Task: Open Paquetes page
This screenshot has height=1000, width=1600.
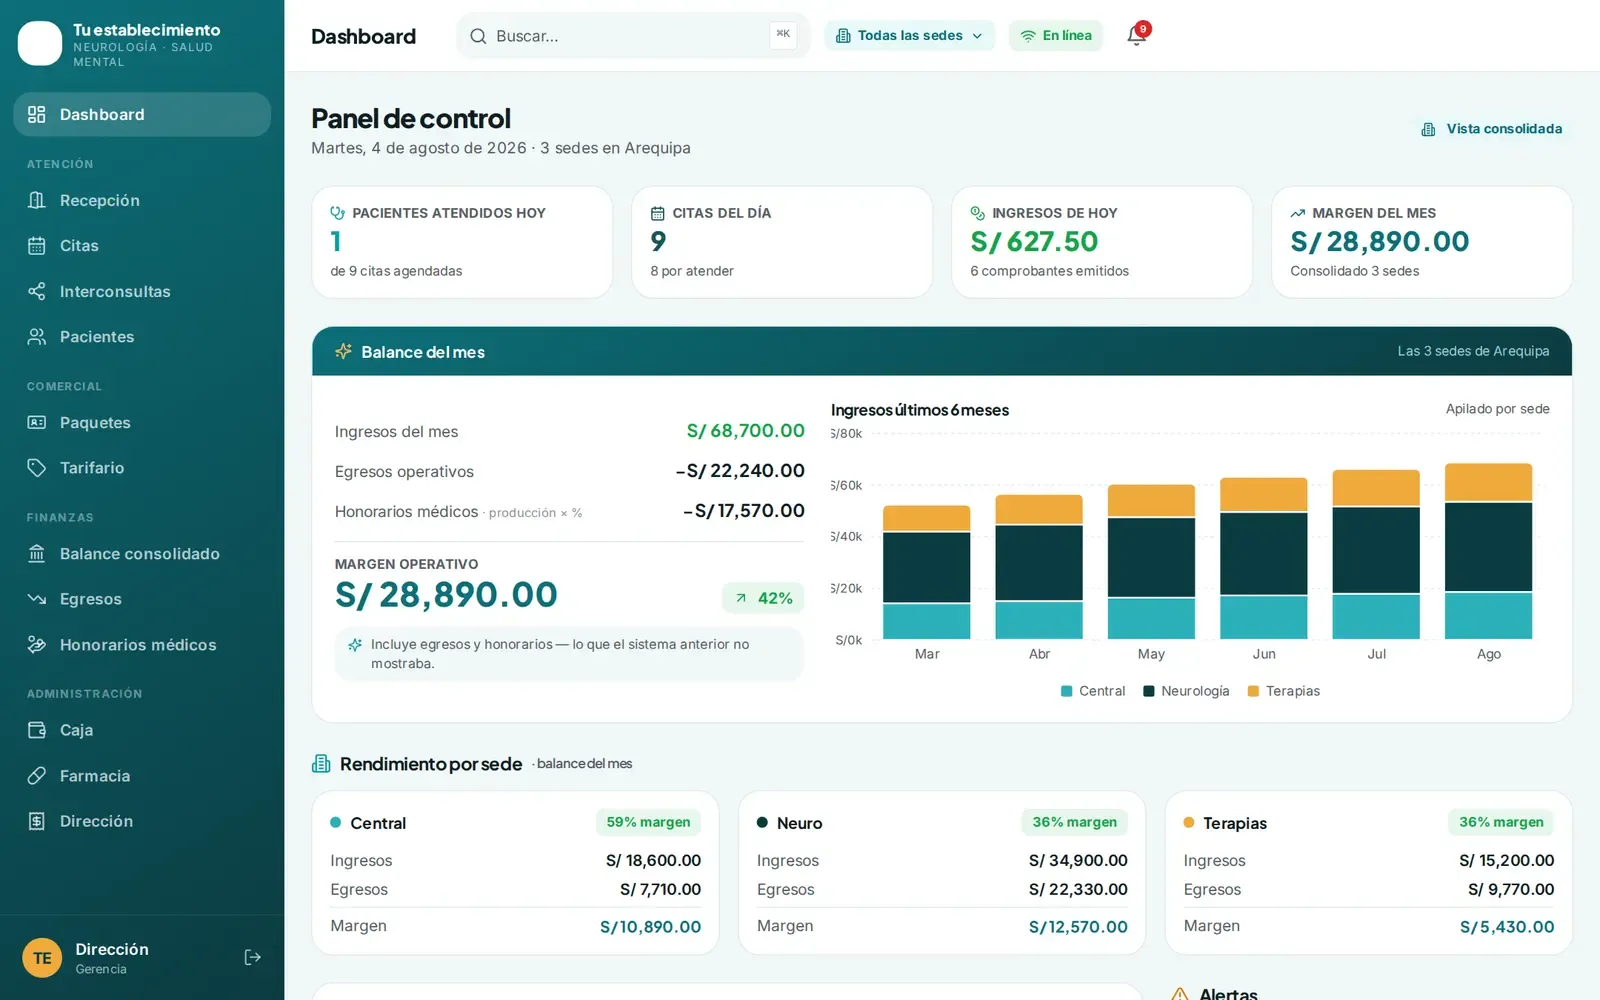Action: [142, 423]
